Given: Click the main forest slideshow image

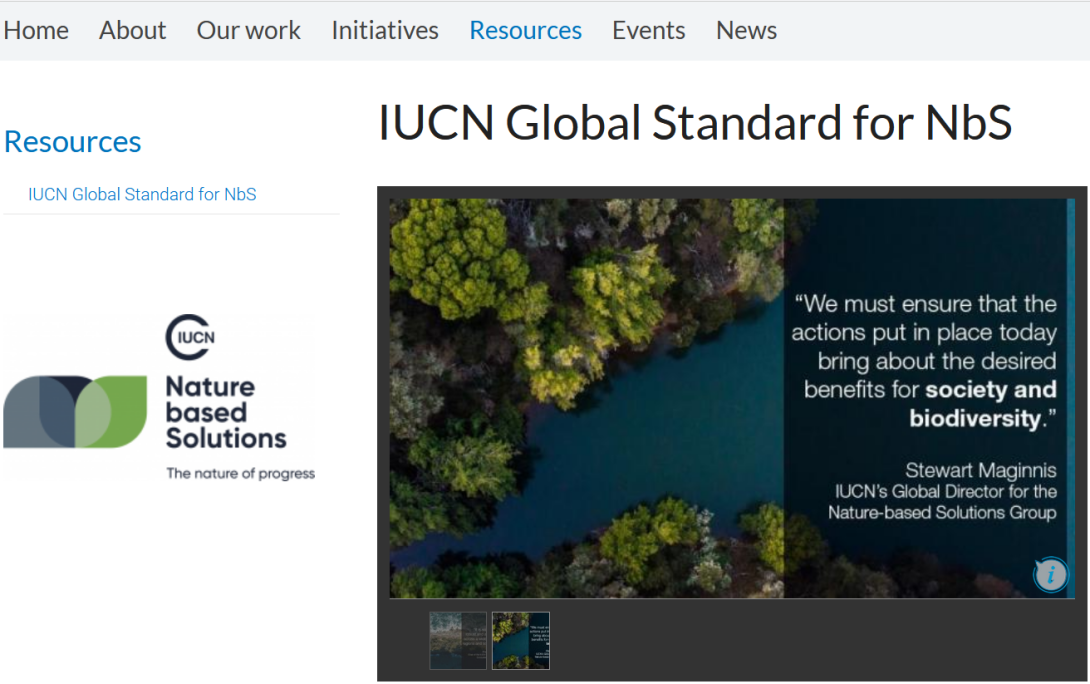Looking at the screenshot, I should [x=731, y=398].
